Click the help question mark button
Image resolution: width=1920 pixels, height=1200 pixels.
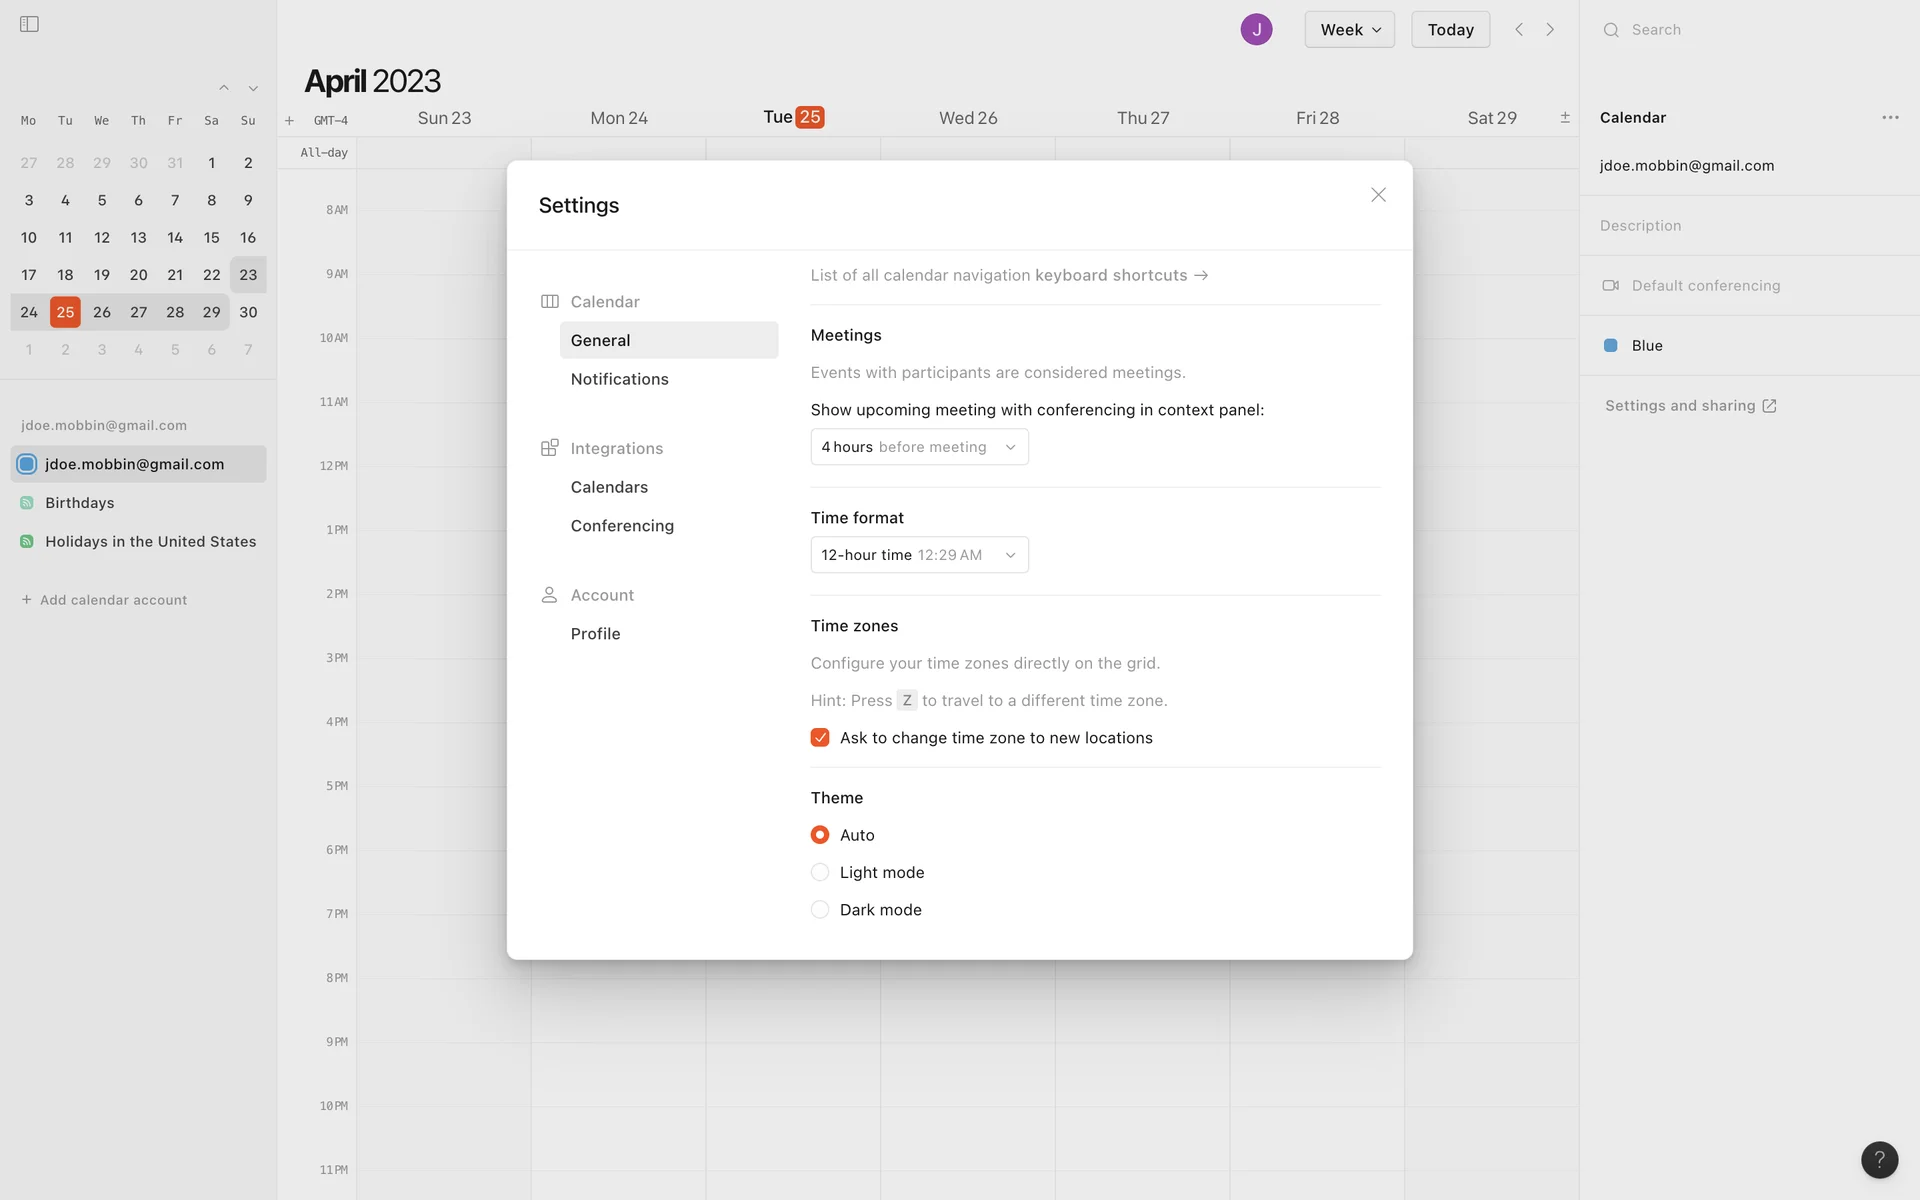[1879, 1160]
